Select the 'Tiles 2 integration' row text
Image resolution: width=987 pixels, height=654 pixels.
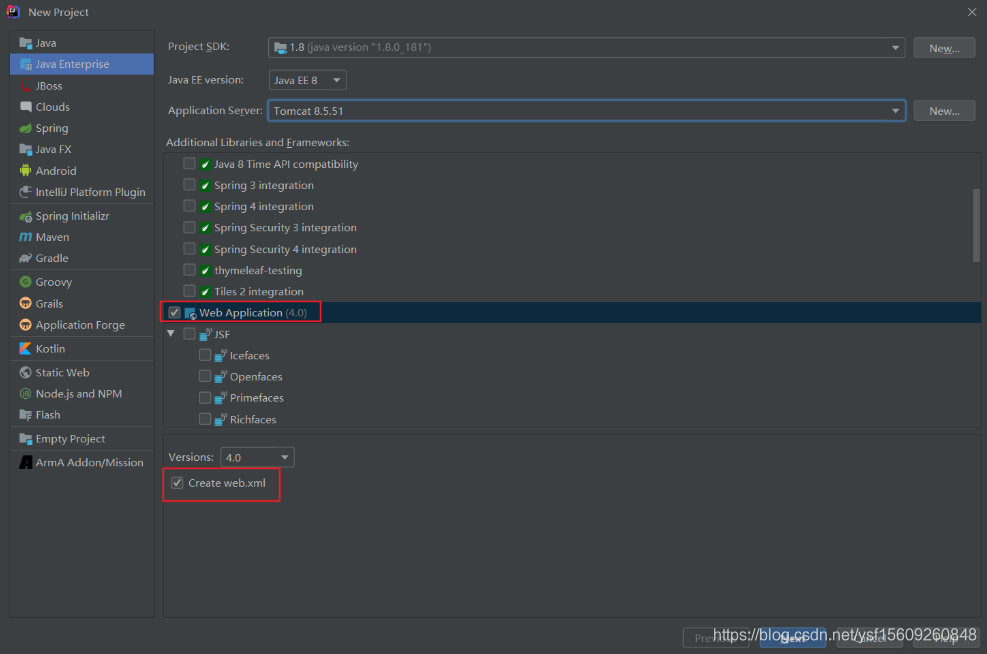259,291
